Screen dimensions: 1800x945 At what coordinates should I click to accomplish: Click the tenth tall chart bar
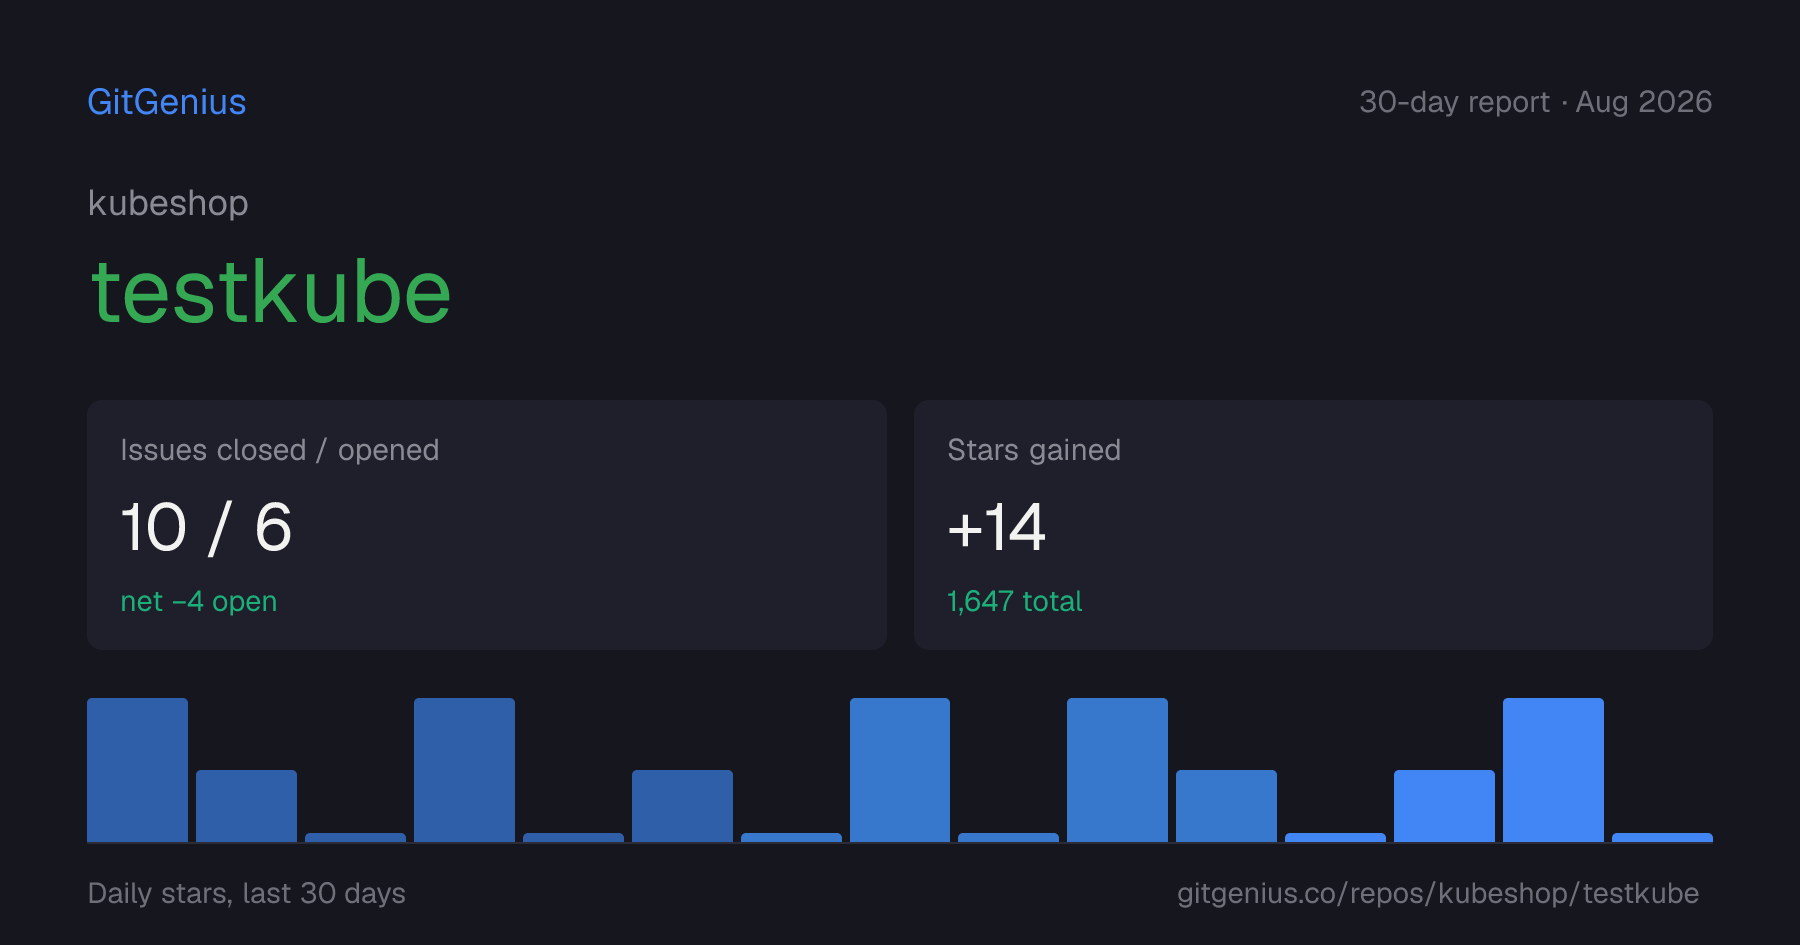coord(1117,770)
